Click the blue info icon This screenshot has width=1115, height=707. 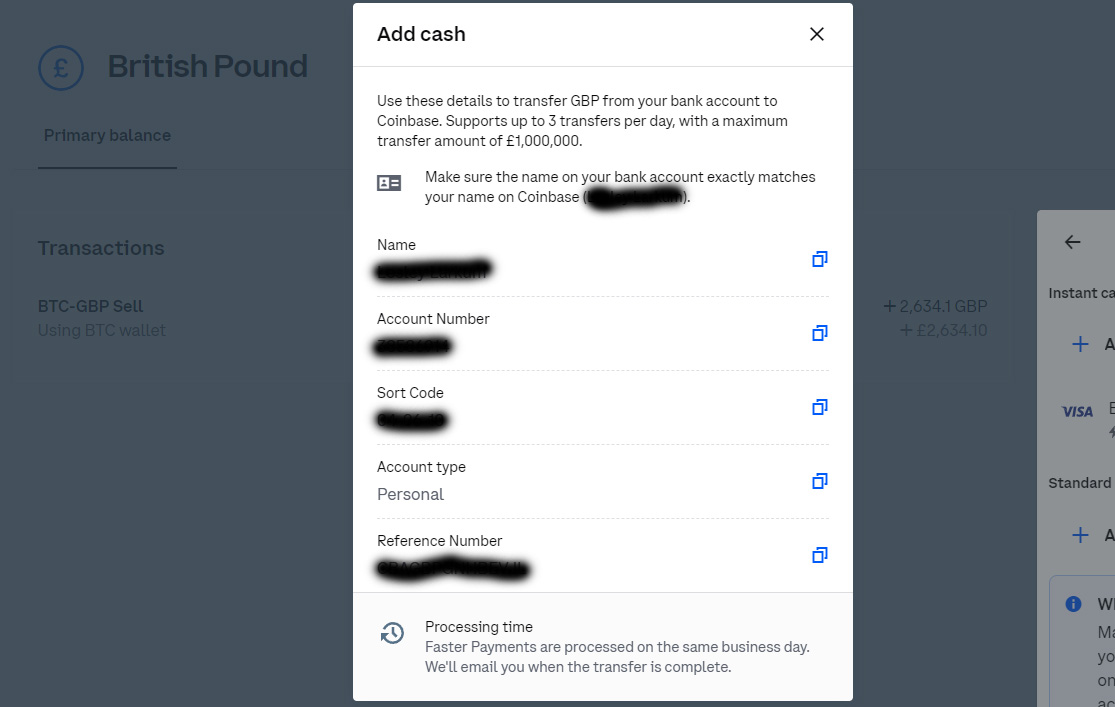(x=1073, y=604)
